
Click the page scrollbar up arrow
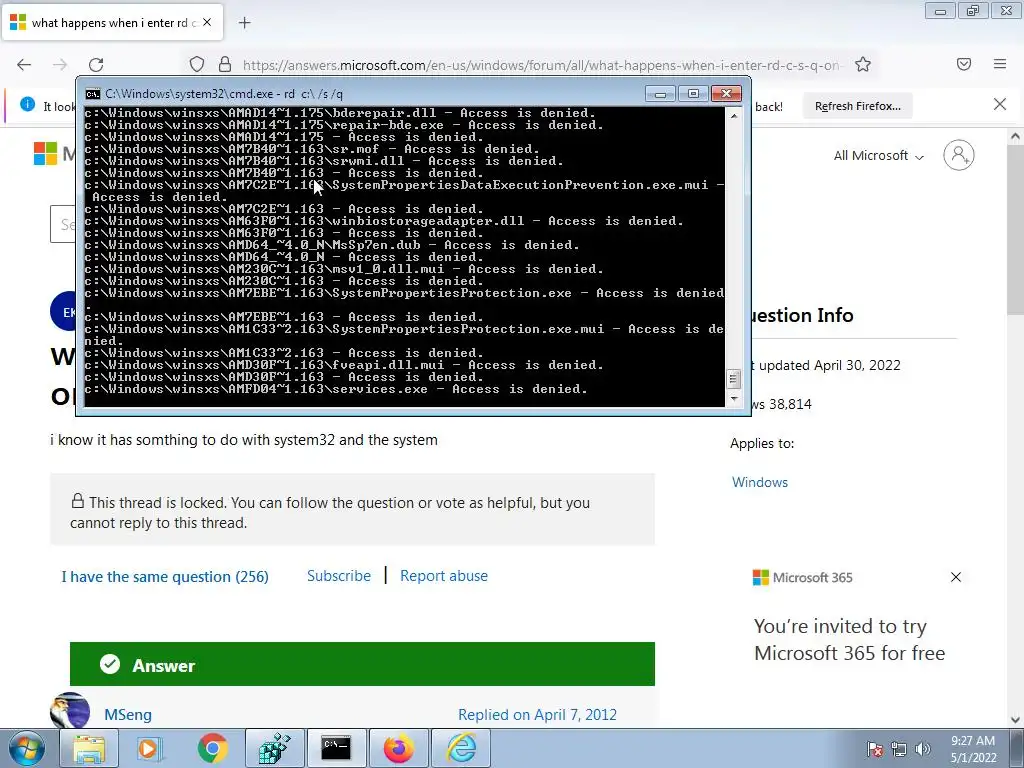click(x=1016, y=137)
